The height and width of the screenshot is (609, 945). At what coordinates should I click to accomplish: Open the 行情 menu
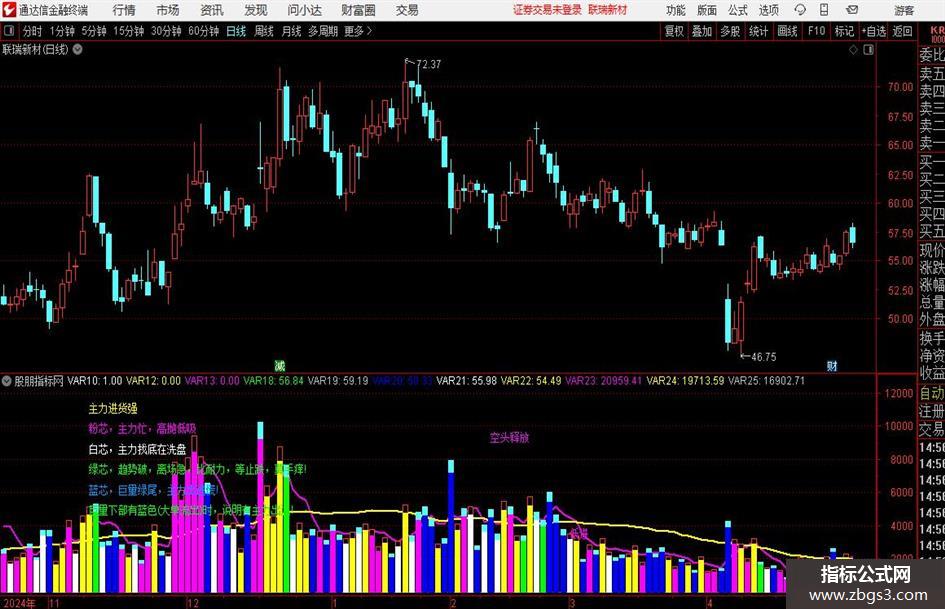pyautogui.click(x=124, y=10)
